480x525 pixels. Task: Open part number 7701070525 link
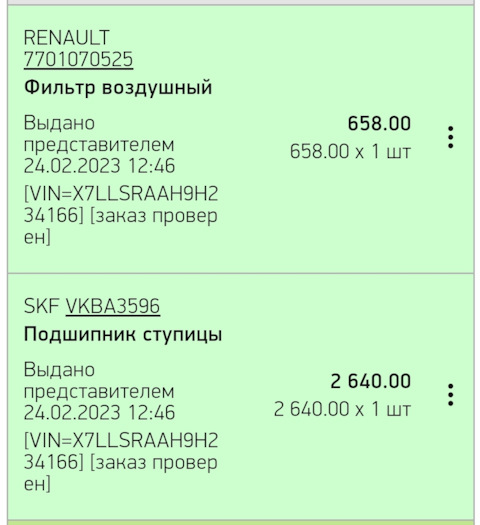78,59
